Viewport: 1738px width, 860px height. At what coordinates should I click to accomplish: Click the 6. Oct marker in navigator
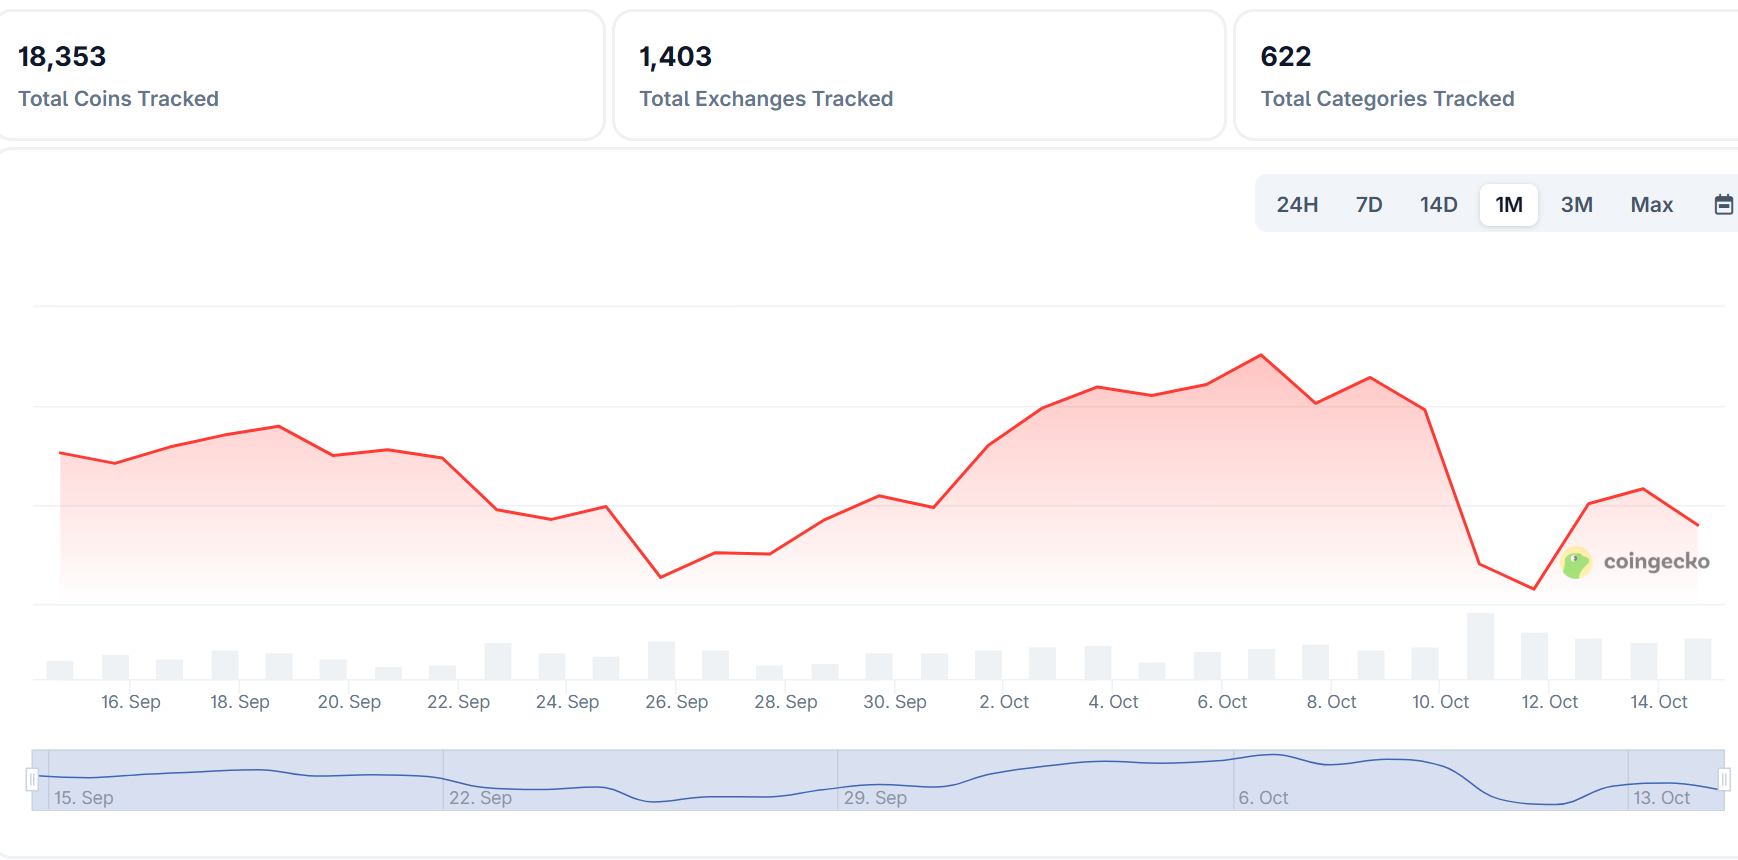(1263, 798)
